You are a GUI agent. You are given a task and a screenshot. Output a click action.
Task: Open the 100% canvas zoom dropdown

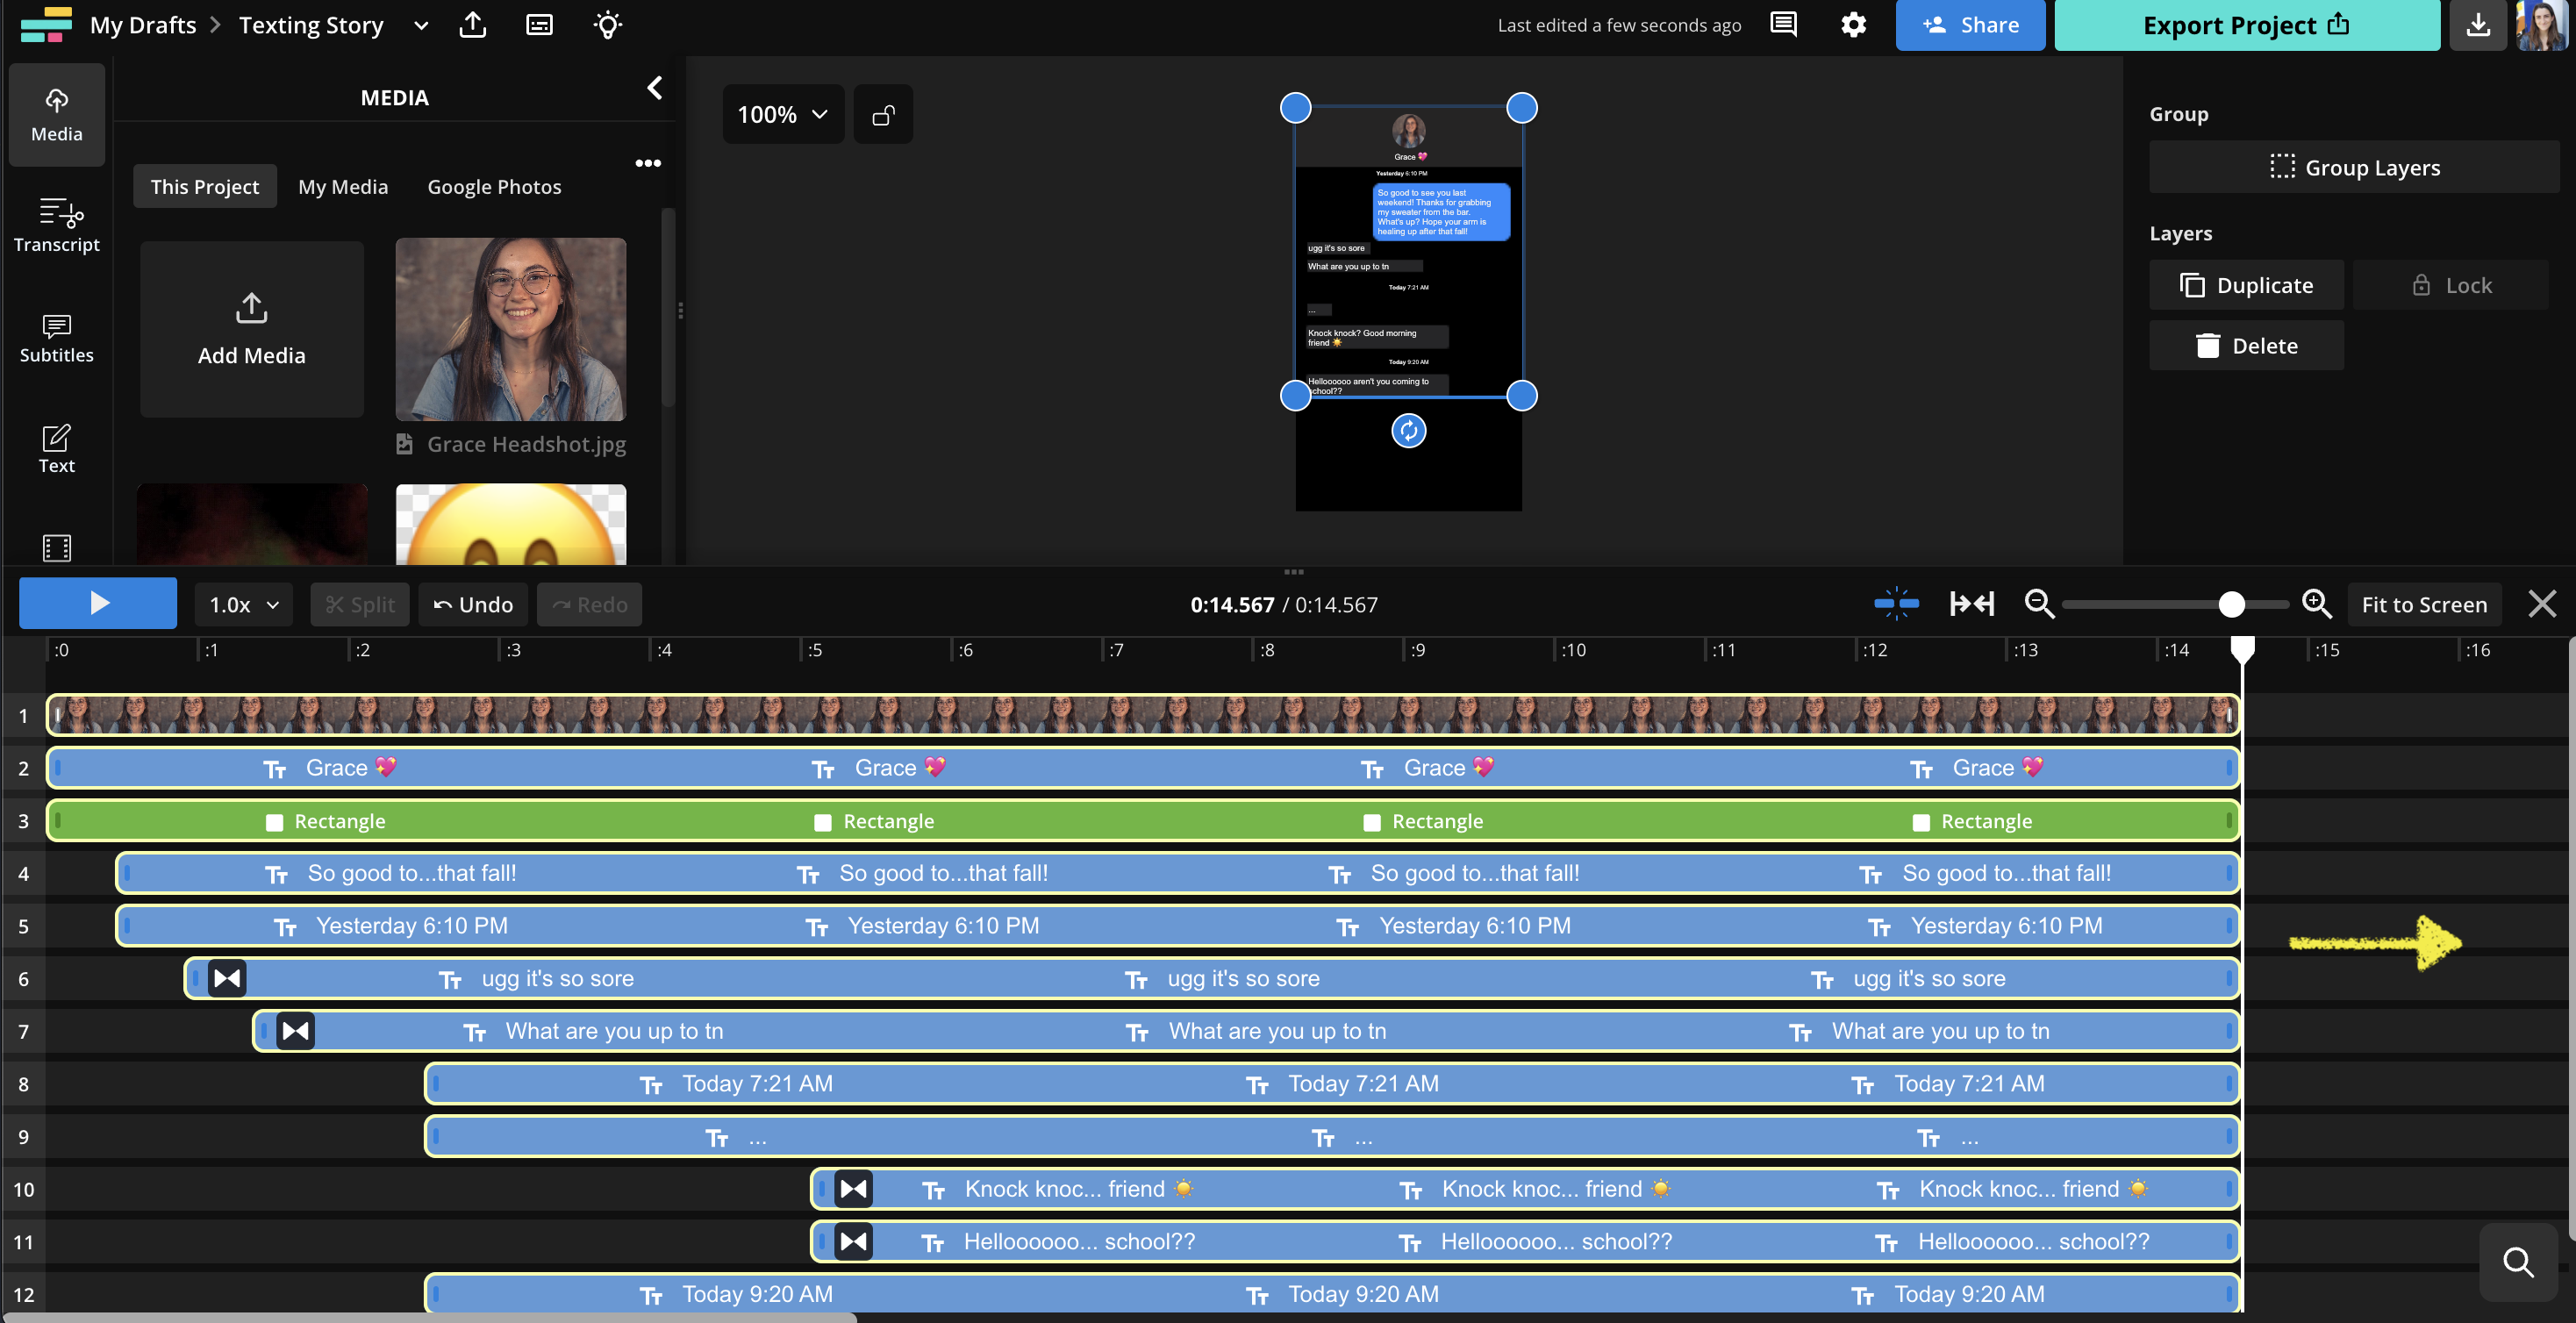coord(782,114)
